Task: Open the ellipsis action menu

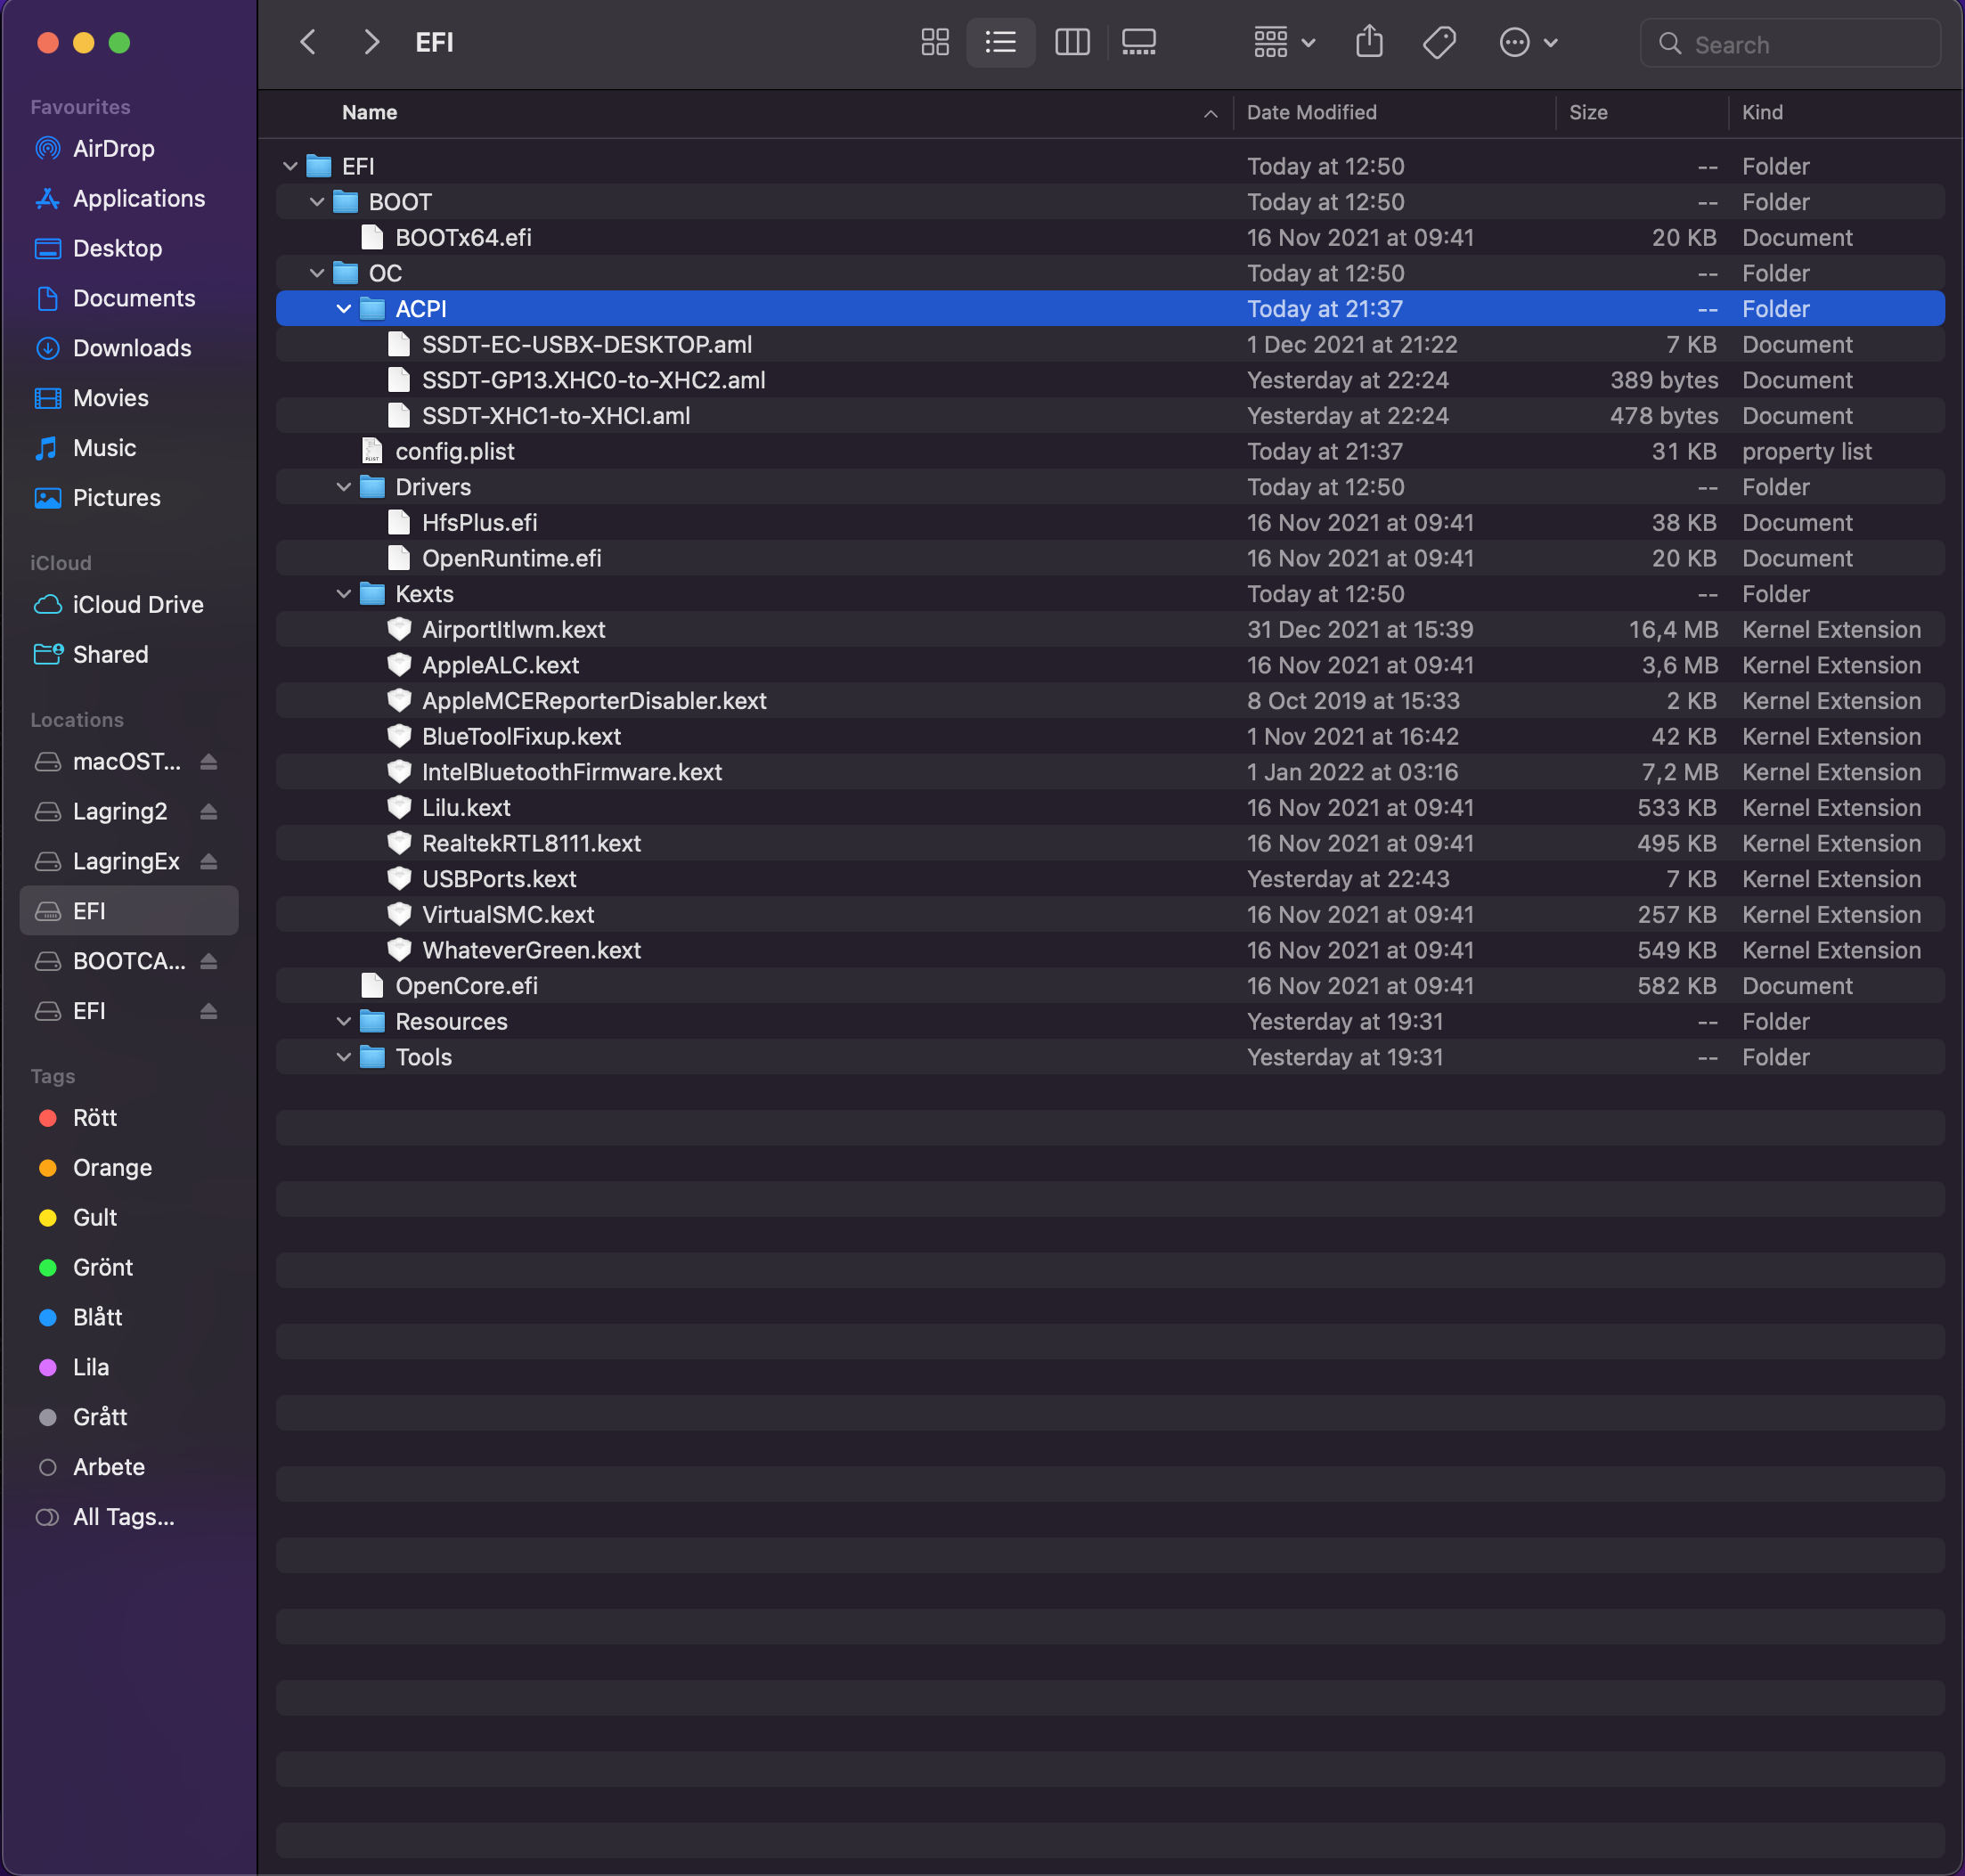Action: [1527, 42]
